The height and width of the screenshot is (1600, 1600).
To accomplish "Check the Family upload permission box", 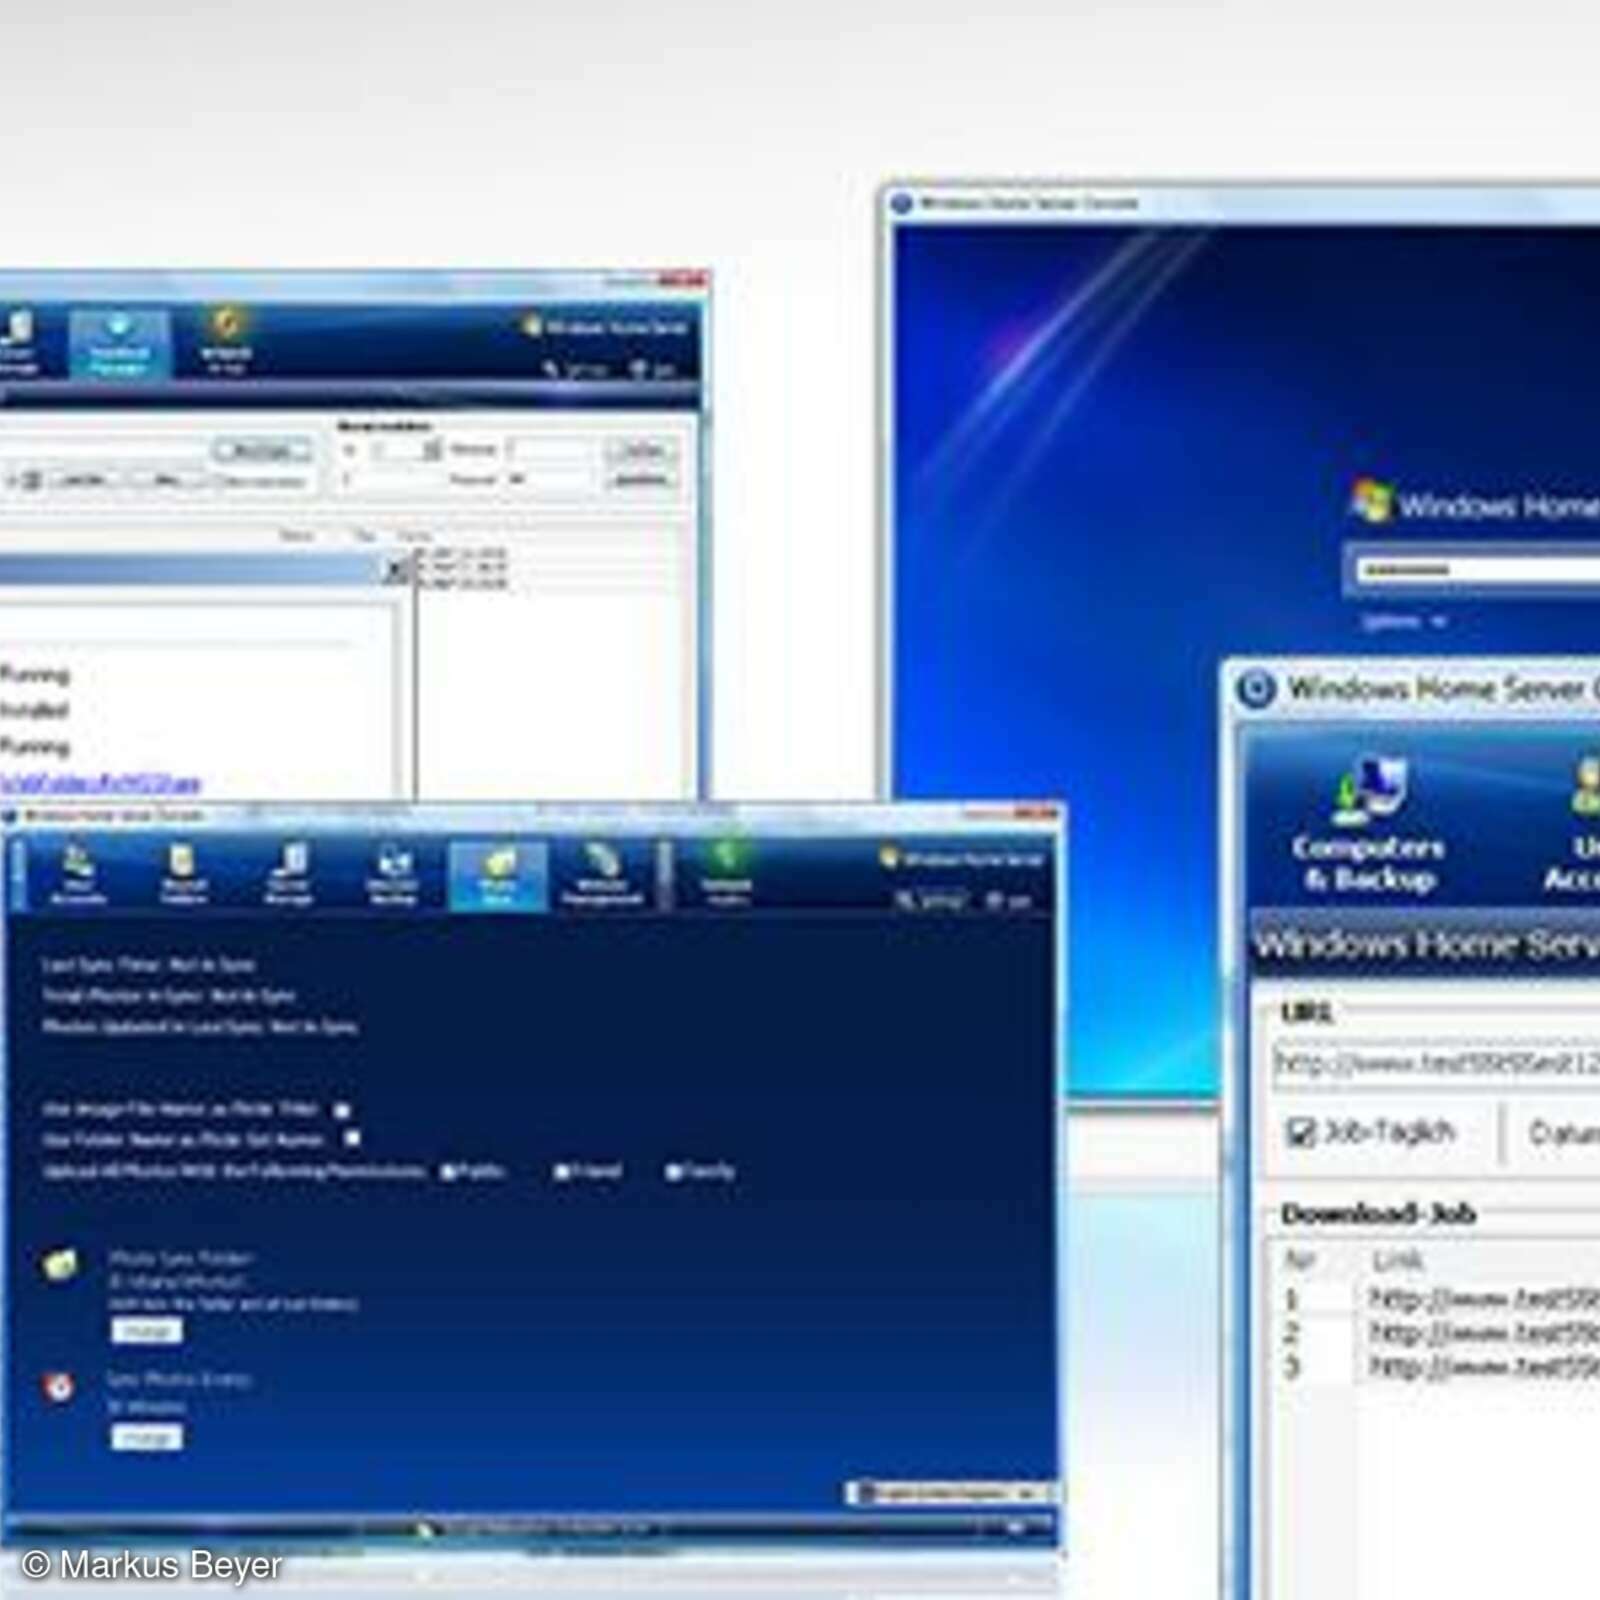I will (672, 1170).
